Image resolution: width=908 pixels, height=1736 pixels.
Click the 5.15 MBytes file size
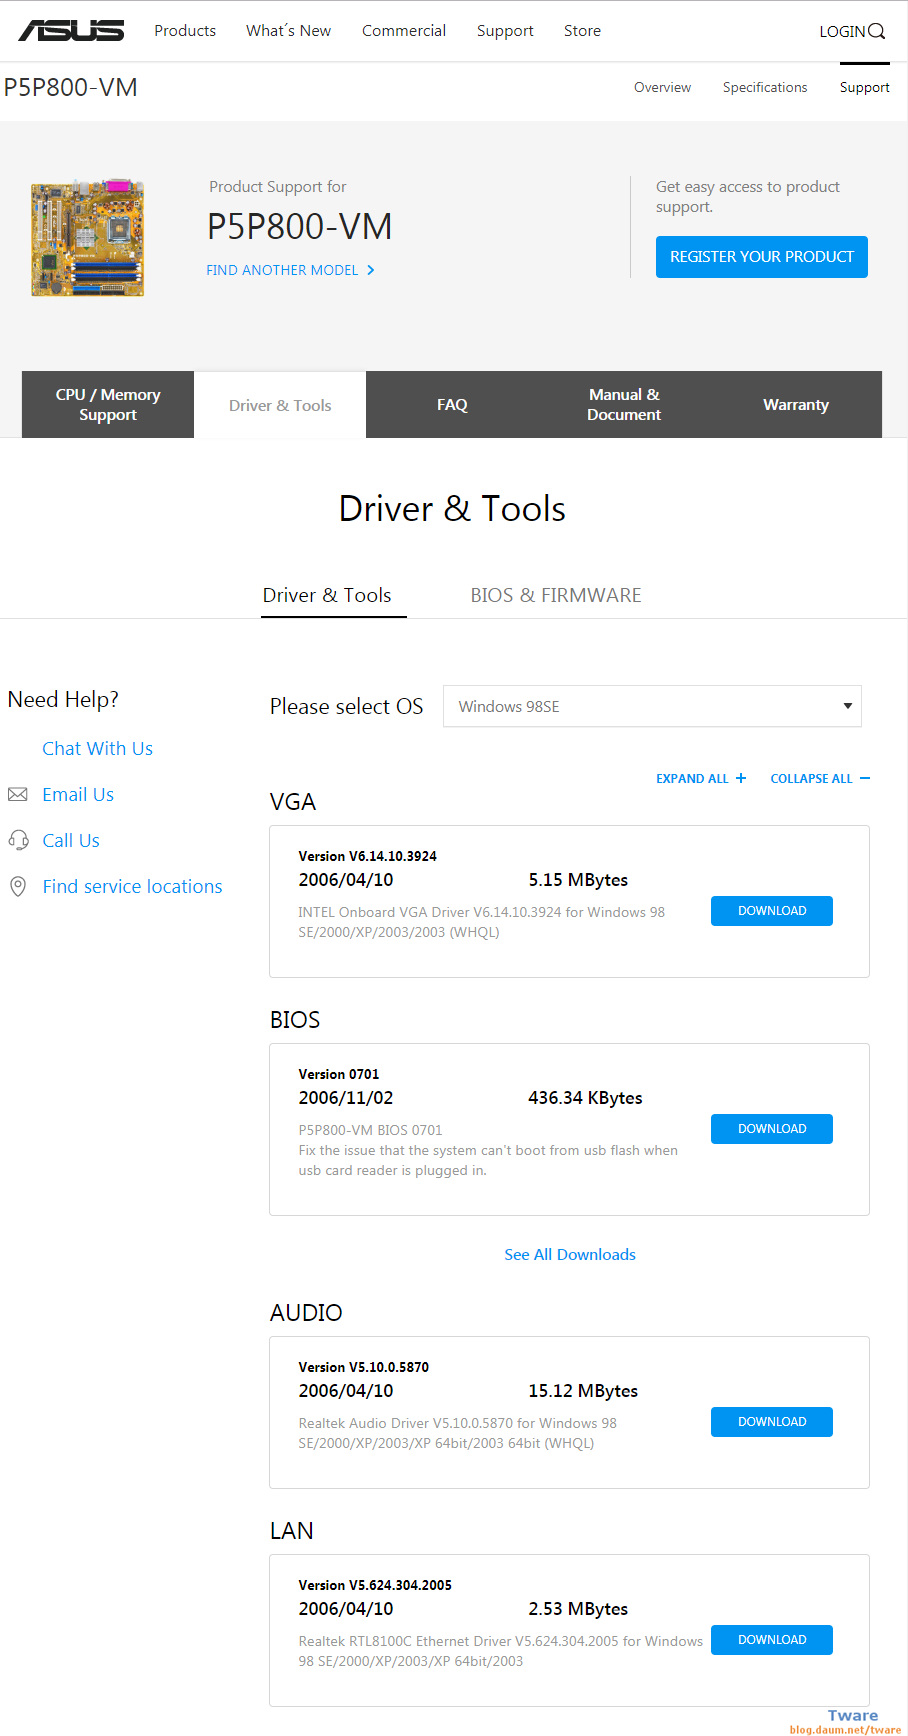pos(578,880)
